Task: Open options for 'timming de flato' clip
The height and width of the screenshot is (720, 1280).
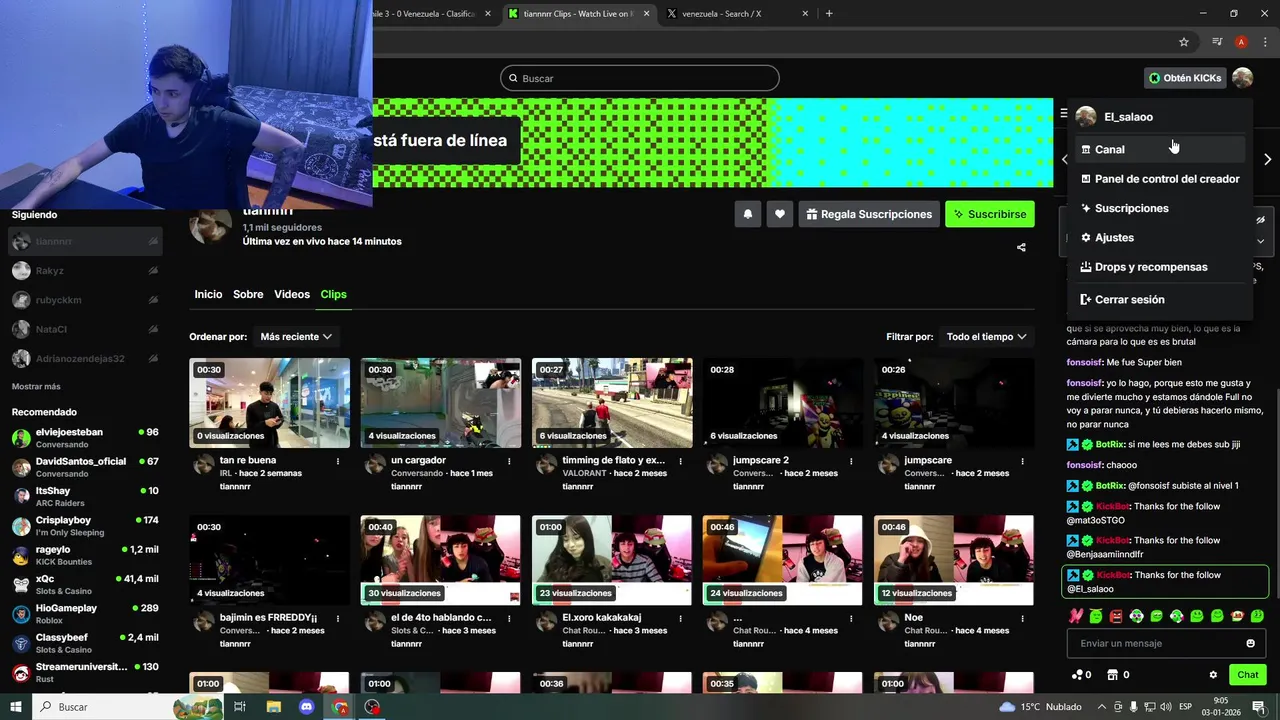Action: tap(680, 461)
